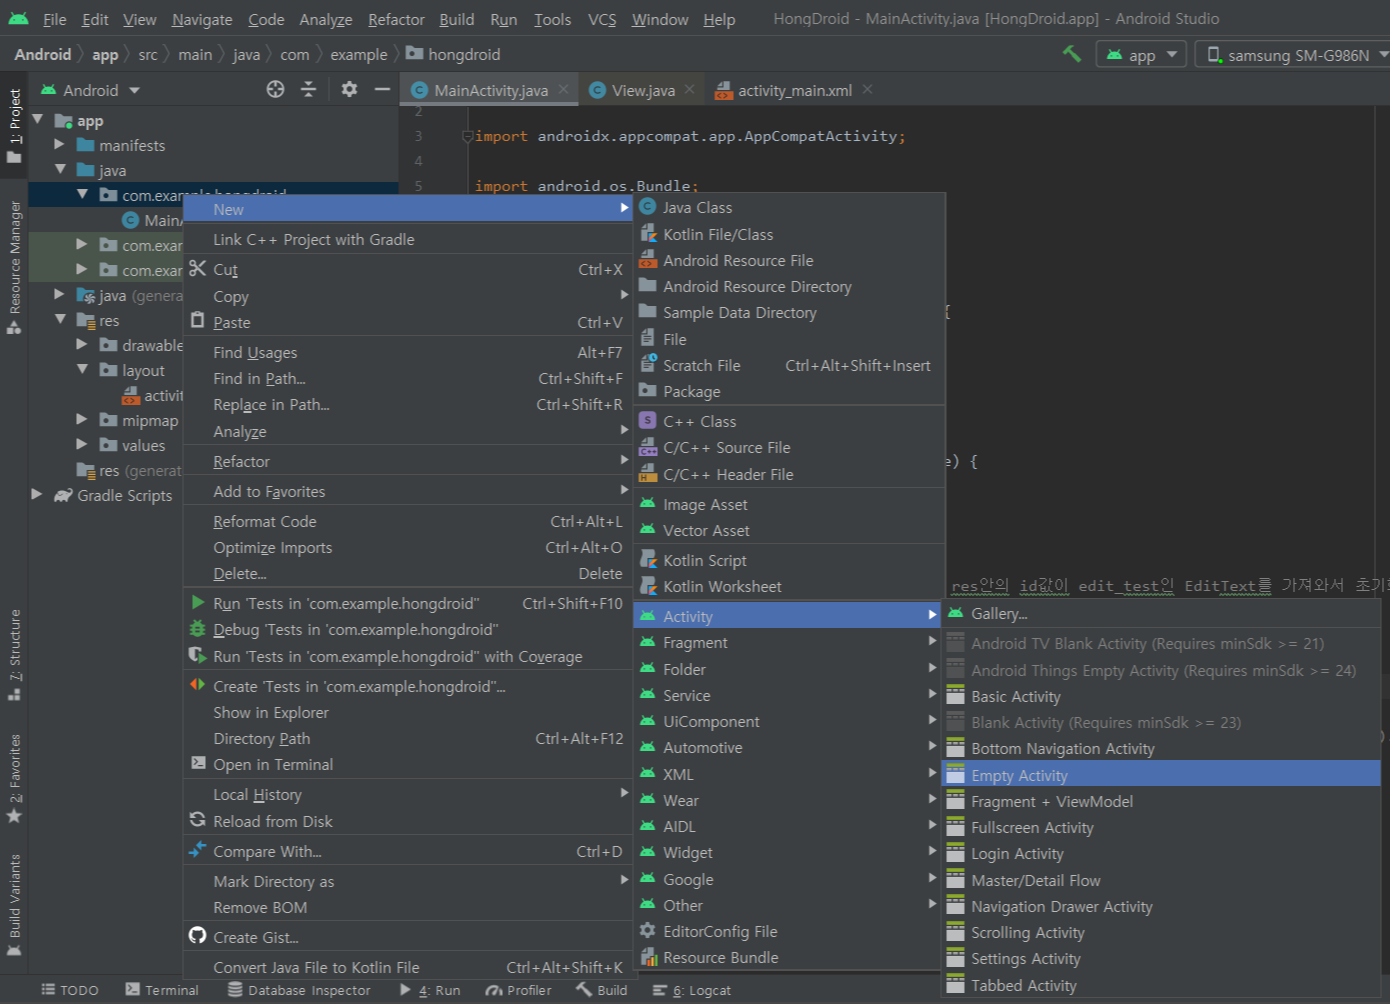Choose Image Asset entry
The height and width of the screenshot is (1004, 1390).
(x=790, y=504)
